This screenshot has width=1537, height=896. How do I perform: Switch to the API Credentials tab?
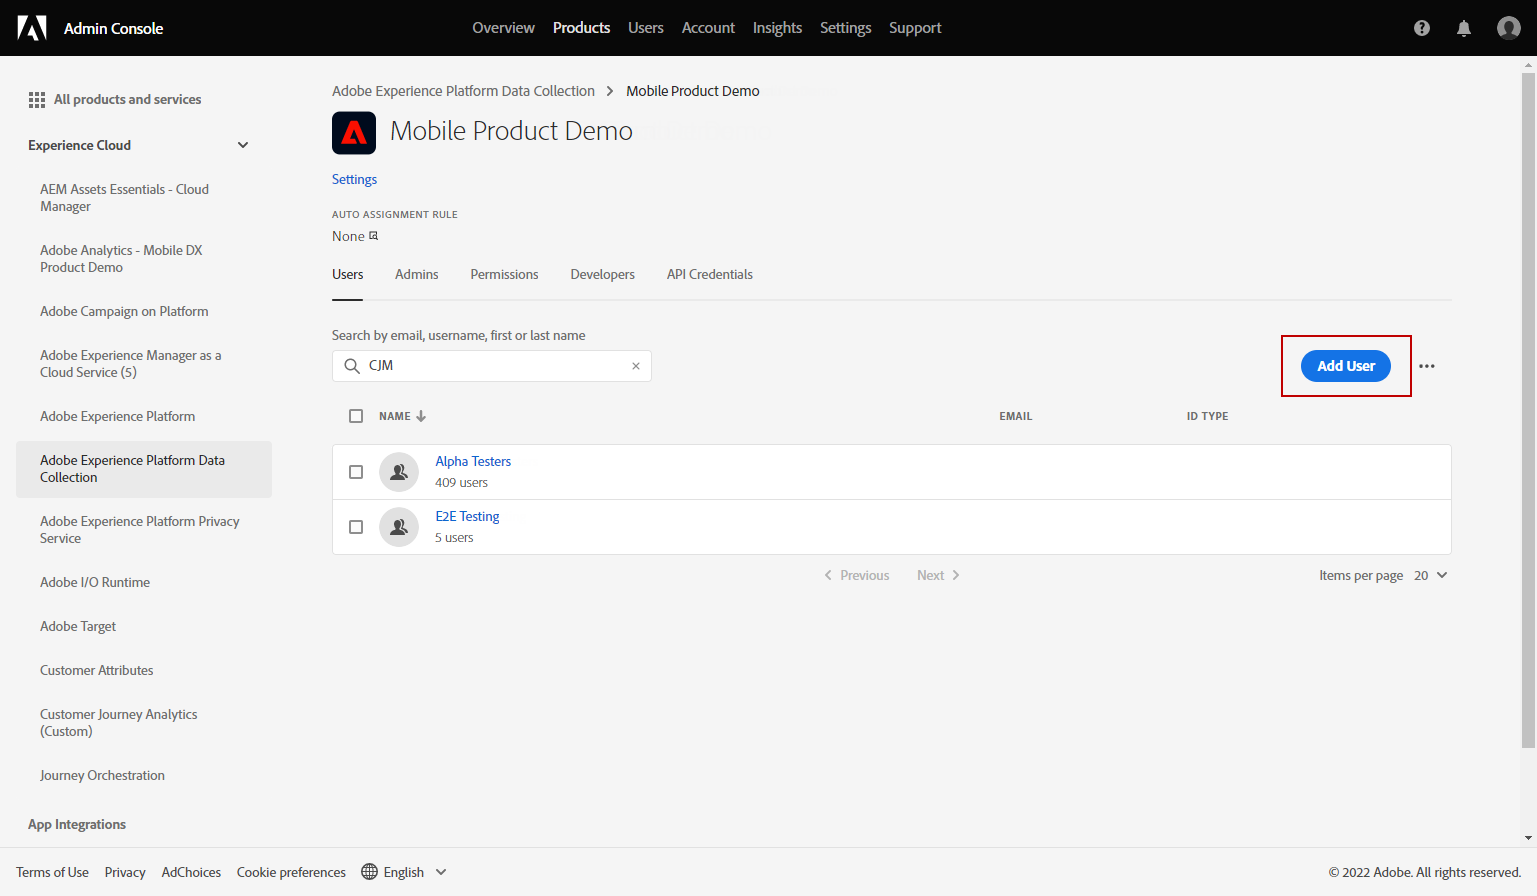coord(710,275)
